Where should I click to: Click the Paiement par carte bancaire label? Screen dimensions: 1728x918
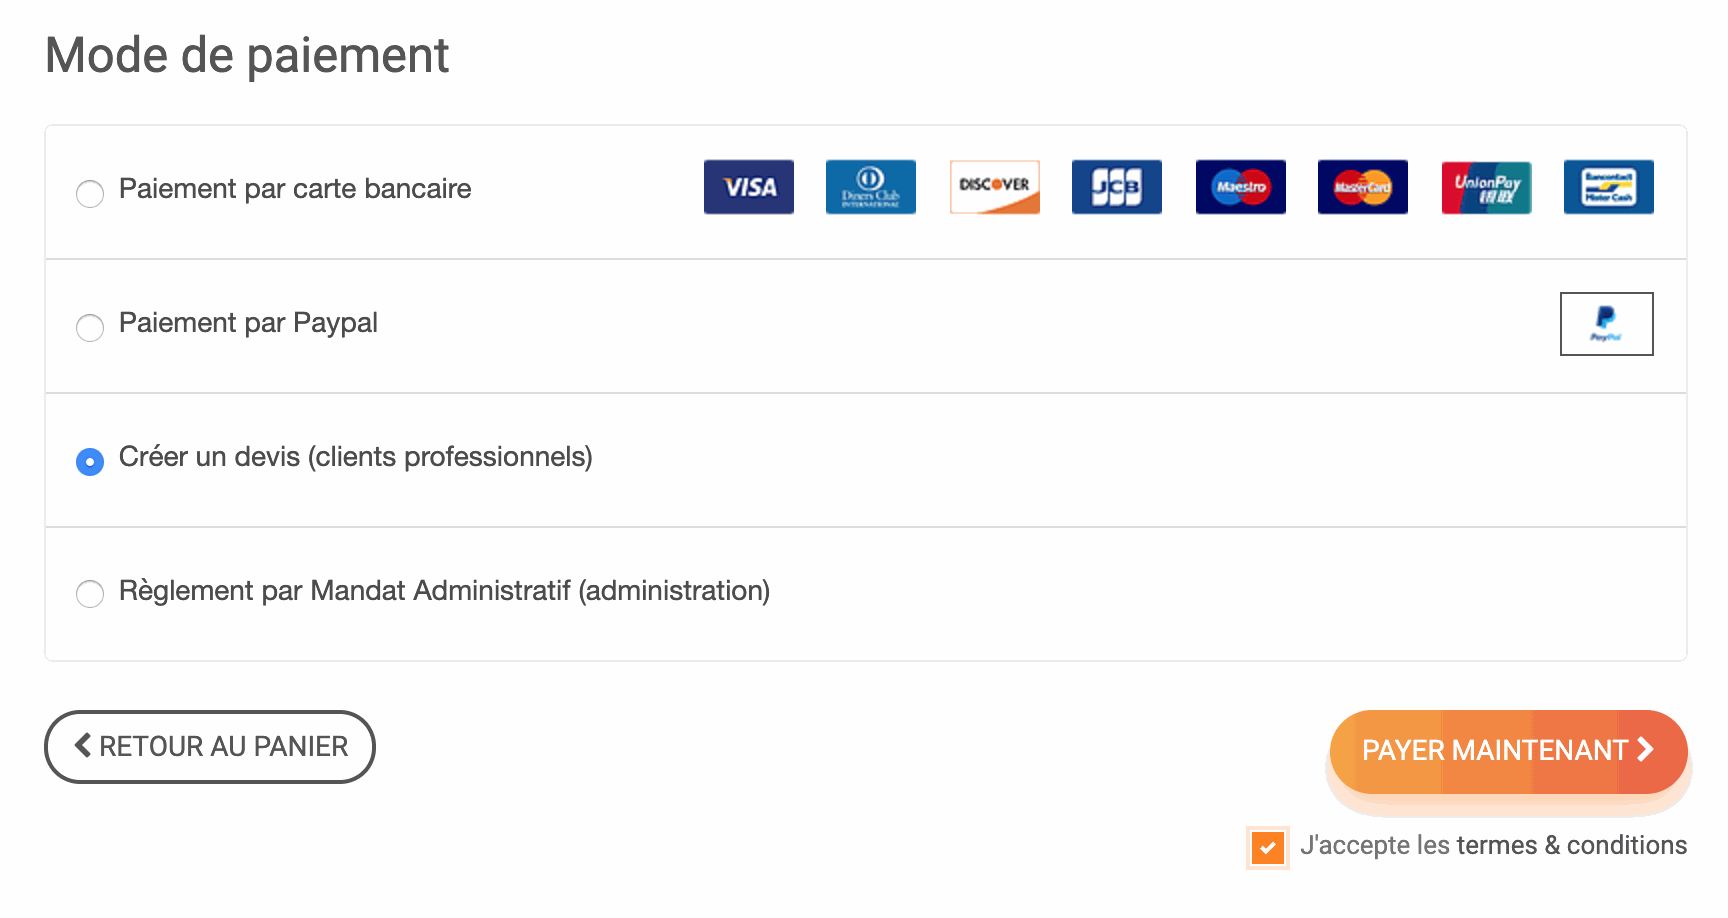point(295,189)
